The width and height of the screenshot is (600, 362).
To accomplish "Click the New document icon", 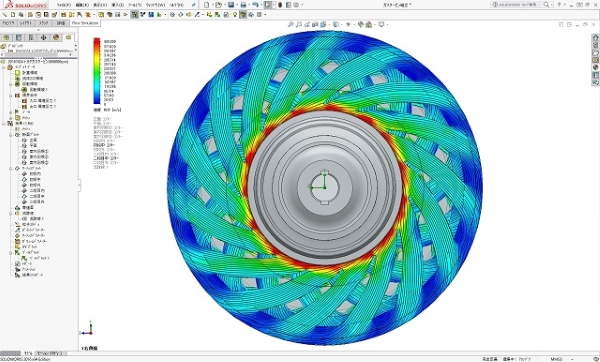I will tap(207, 5).
